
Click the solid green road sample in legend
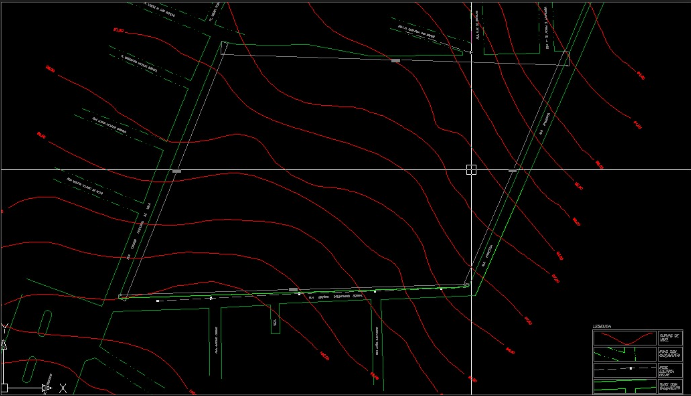click(x=624, y=386)
